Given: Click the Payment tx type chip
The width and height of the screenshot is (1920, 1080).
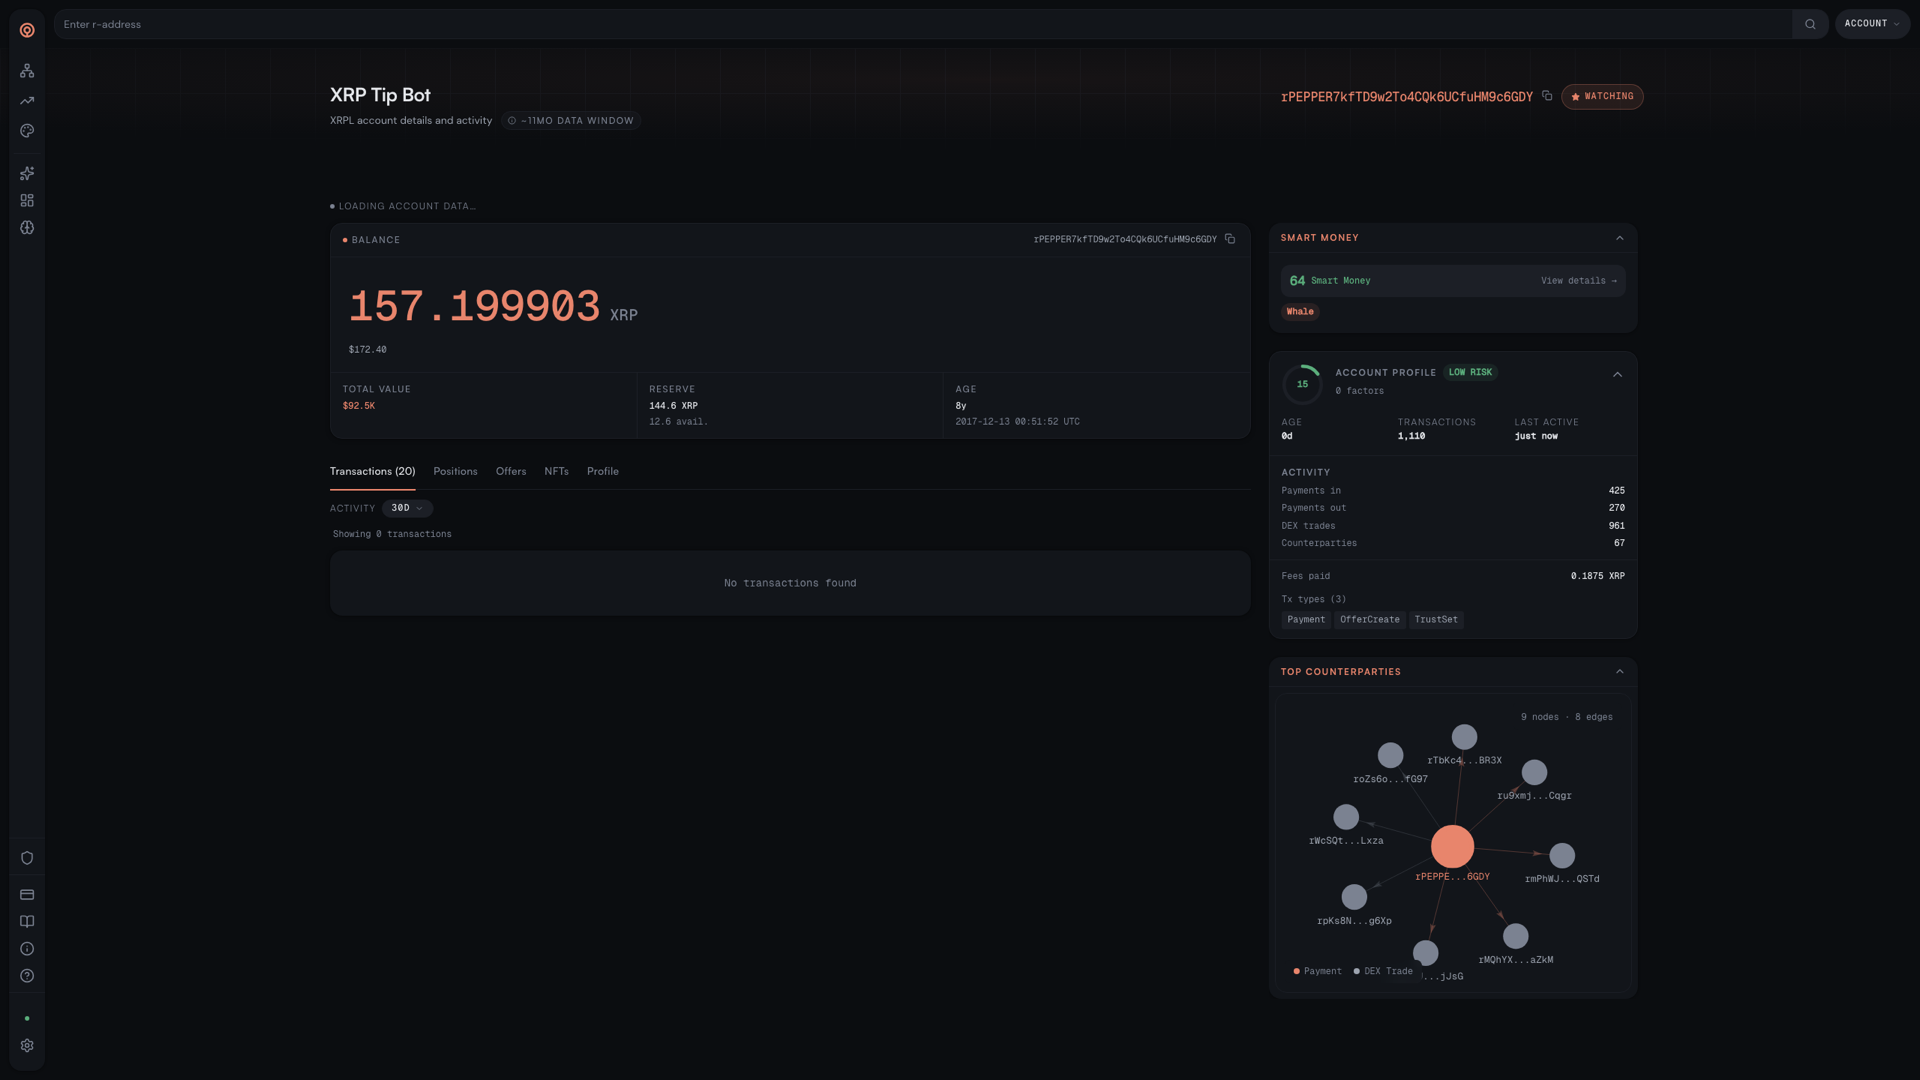Looking at the screenshot, I should tap(1306, 620).
